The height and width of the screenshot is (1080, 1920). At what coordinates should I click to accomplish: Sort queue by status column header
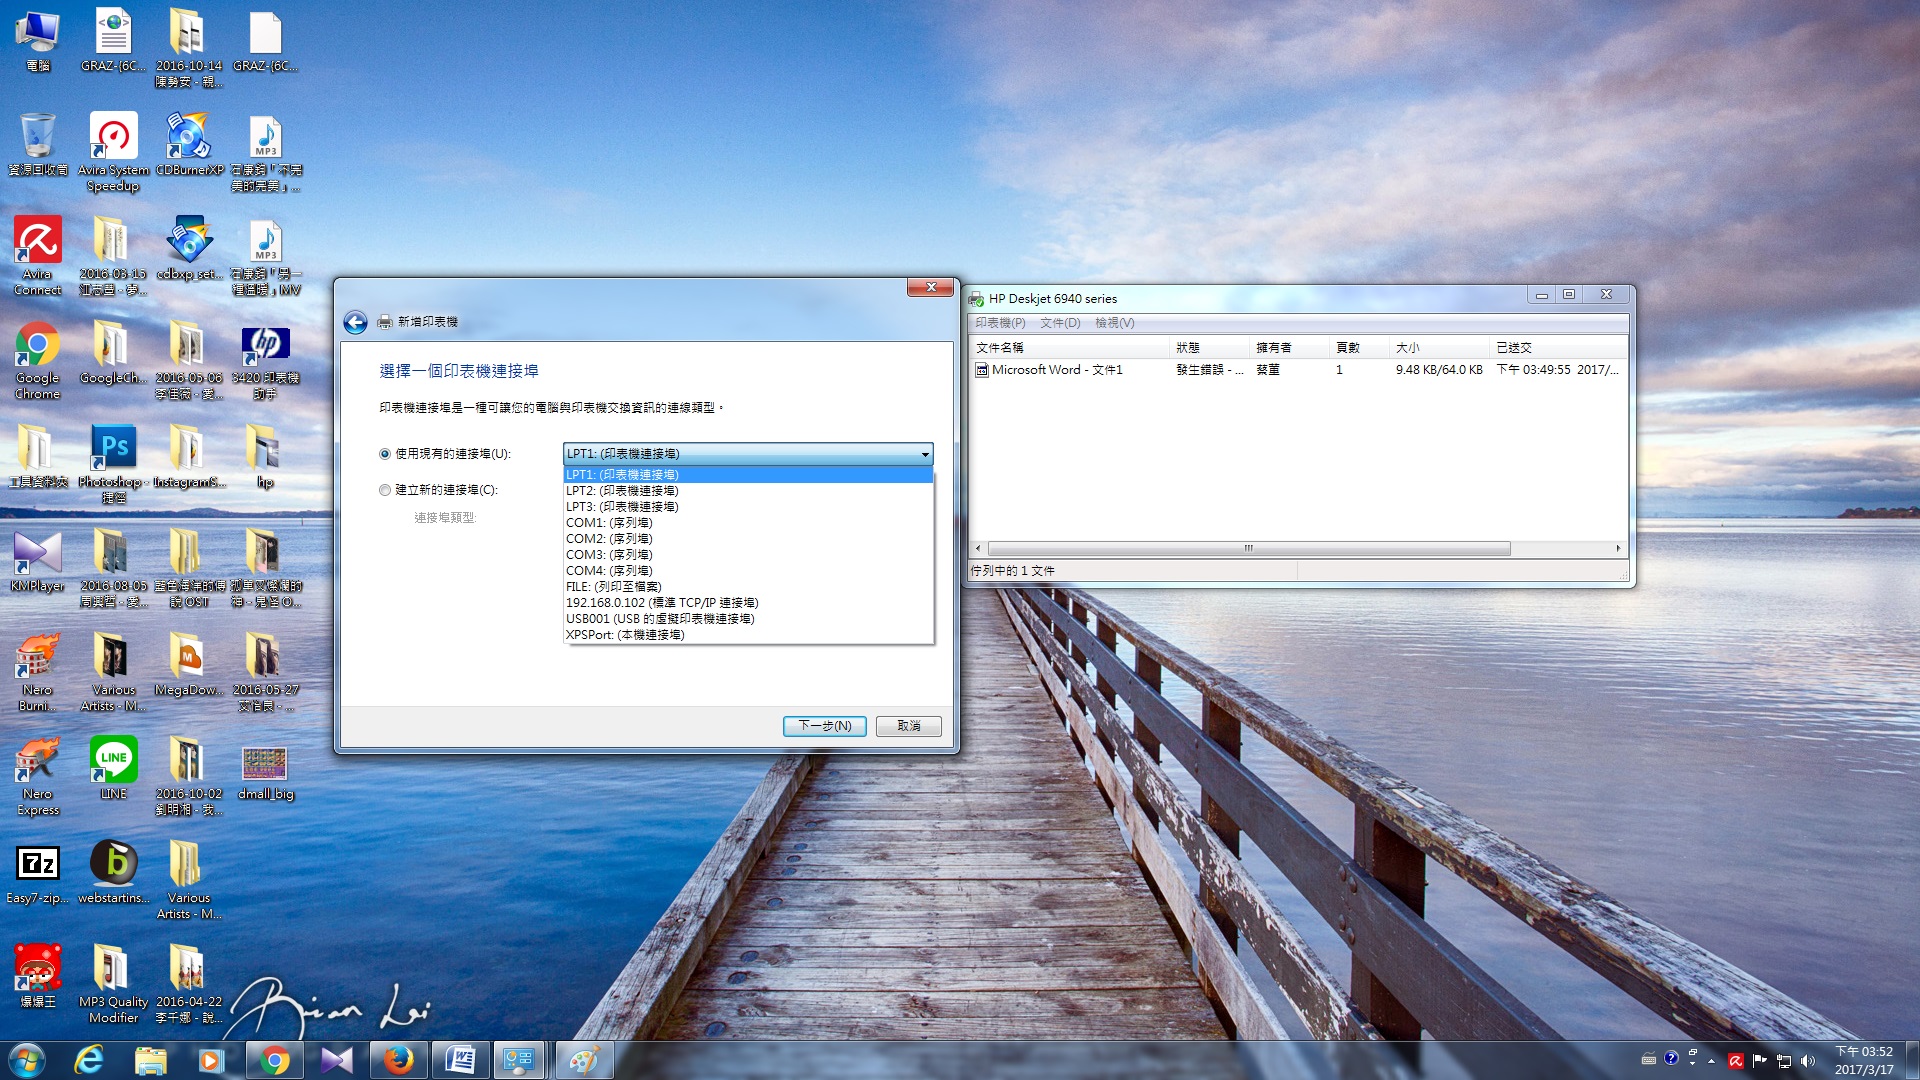click(1209, 348)
